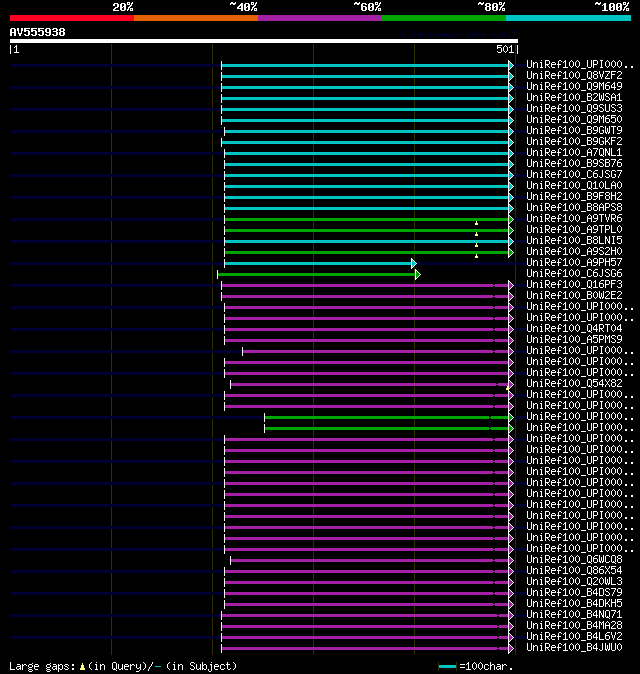Click the orange ~40% identity legend segment
Image resolution: width=640 pixels, height=674 pixels.
click(x=196, y=18)
